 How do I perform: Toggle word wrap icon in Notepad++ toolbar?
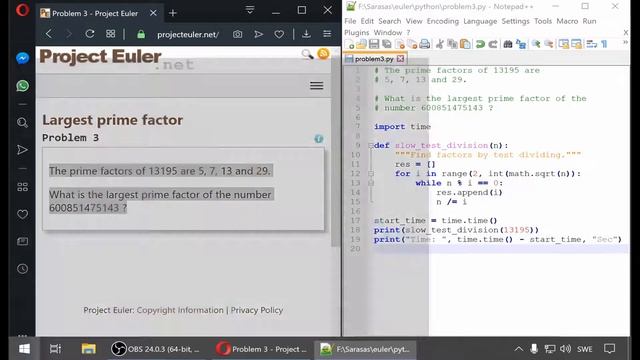click(591, 44)
